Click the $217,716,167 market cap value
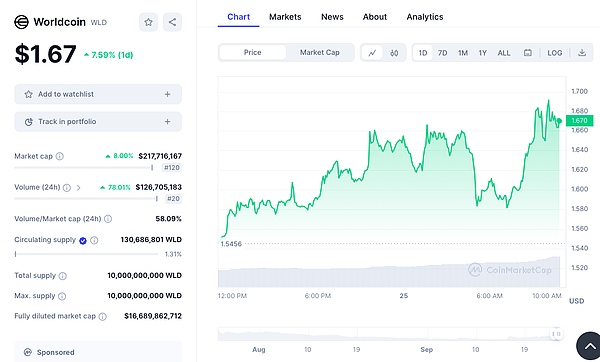 (160, 156)
